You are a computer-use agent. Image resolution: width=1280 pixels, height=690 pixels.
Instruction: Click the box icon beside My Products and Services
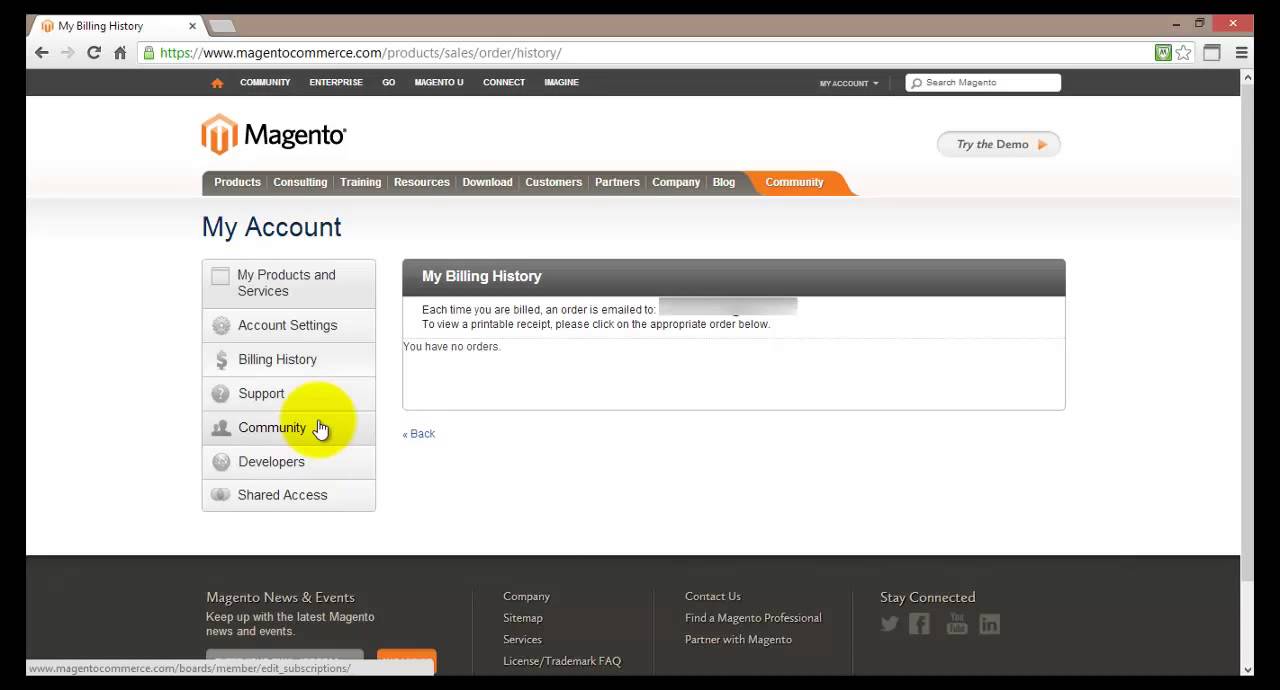point(220,276)
